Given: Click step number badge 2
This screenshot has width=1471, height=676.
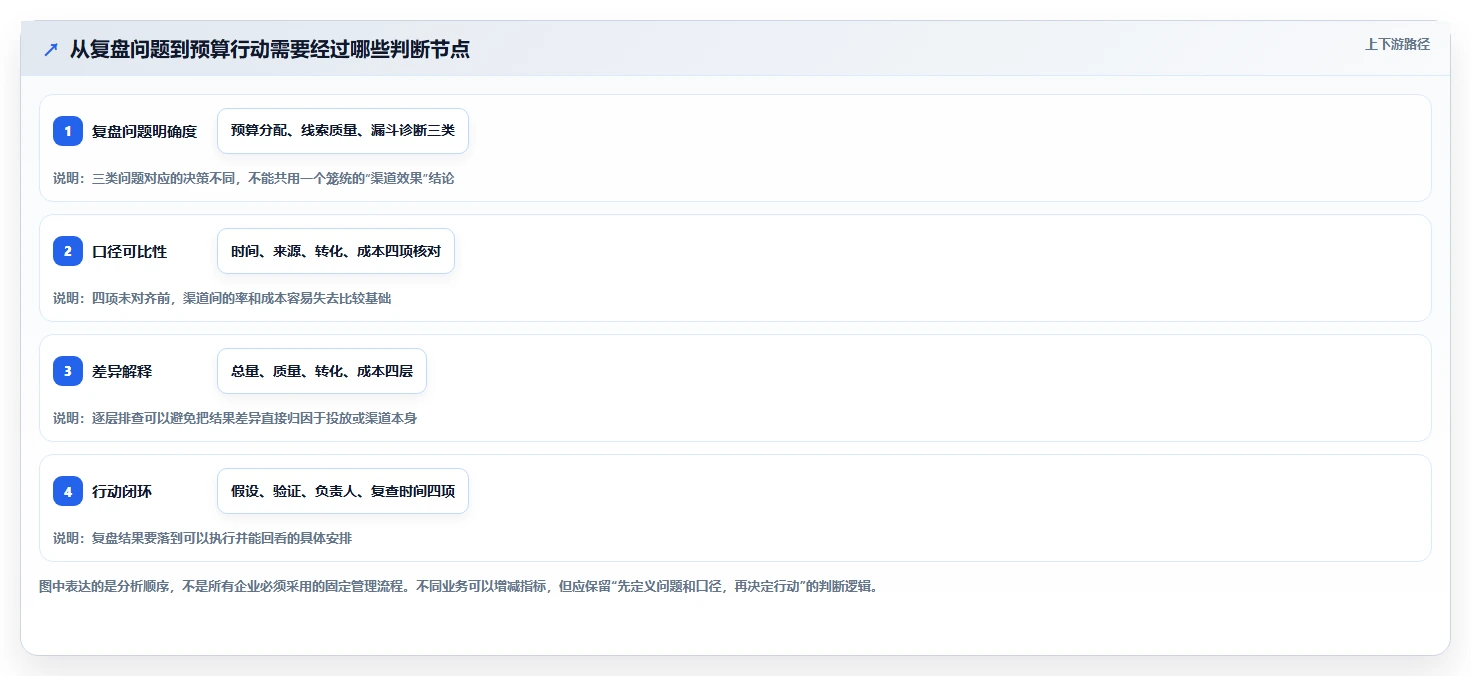Looking at the screenshot, I should [x=68, y=251].
